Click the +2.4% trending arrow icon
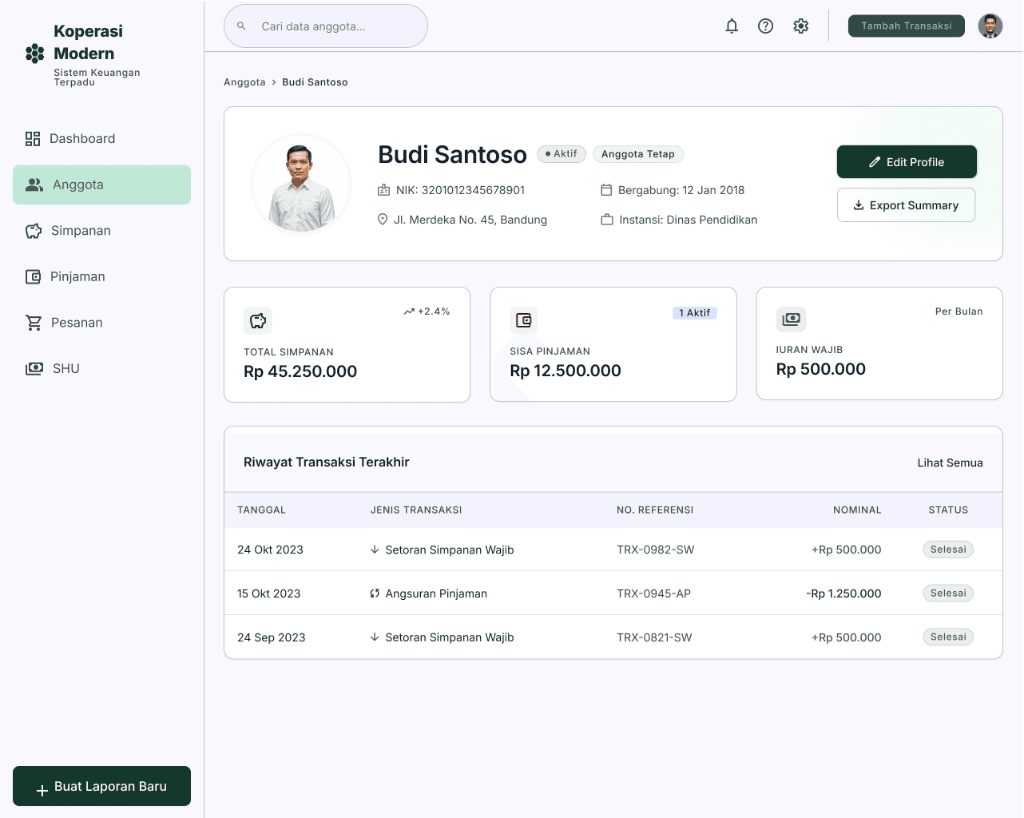 [x=409, y=311]
